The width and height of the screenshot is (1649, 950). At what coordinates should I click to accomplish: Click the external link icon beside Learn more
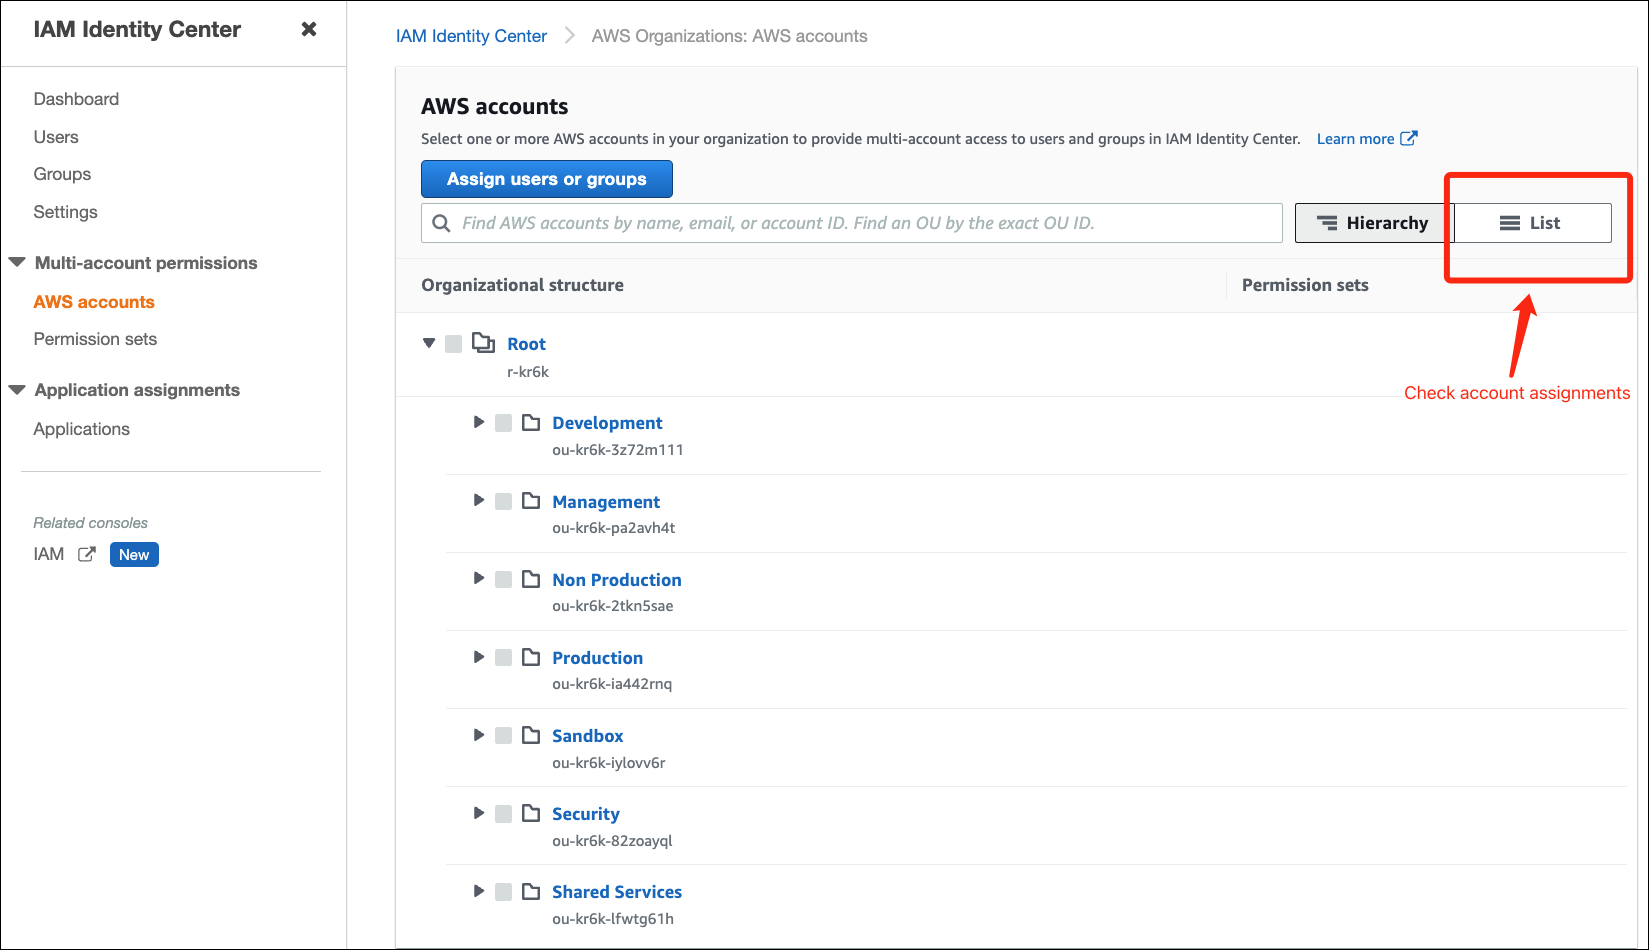[1409, 138]
